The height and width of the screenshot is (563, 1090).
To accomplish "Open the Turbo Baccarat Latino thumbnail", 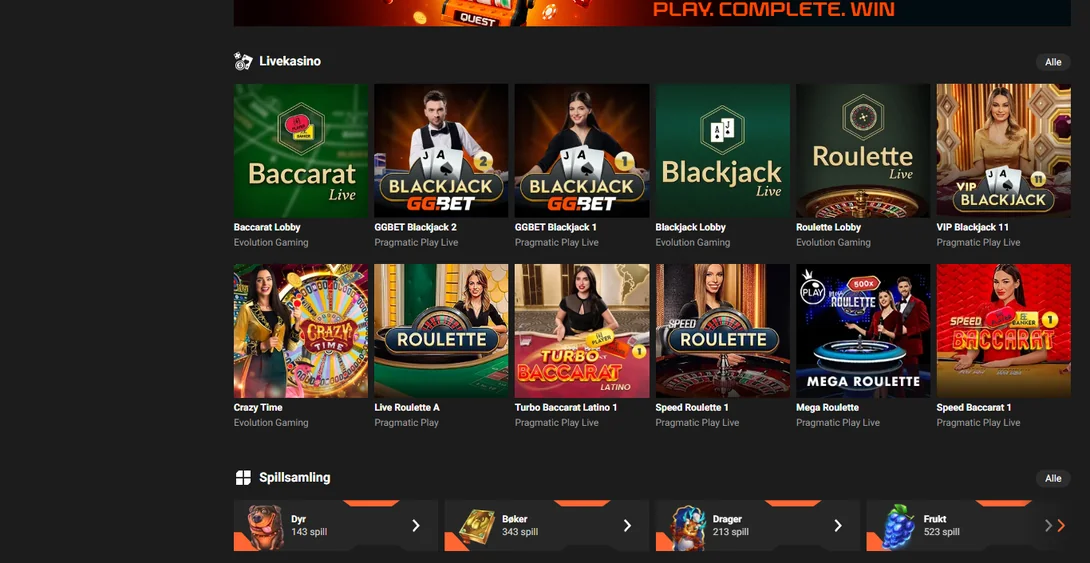I will pos(582,331).
